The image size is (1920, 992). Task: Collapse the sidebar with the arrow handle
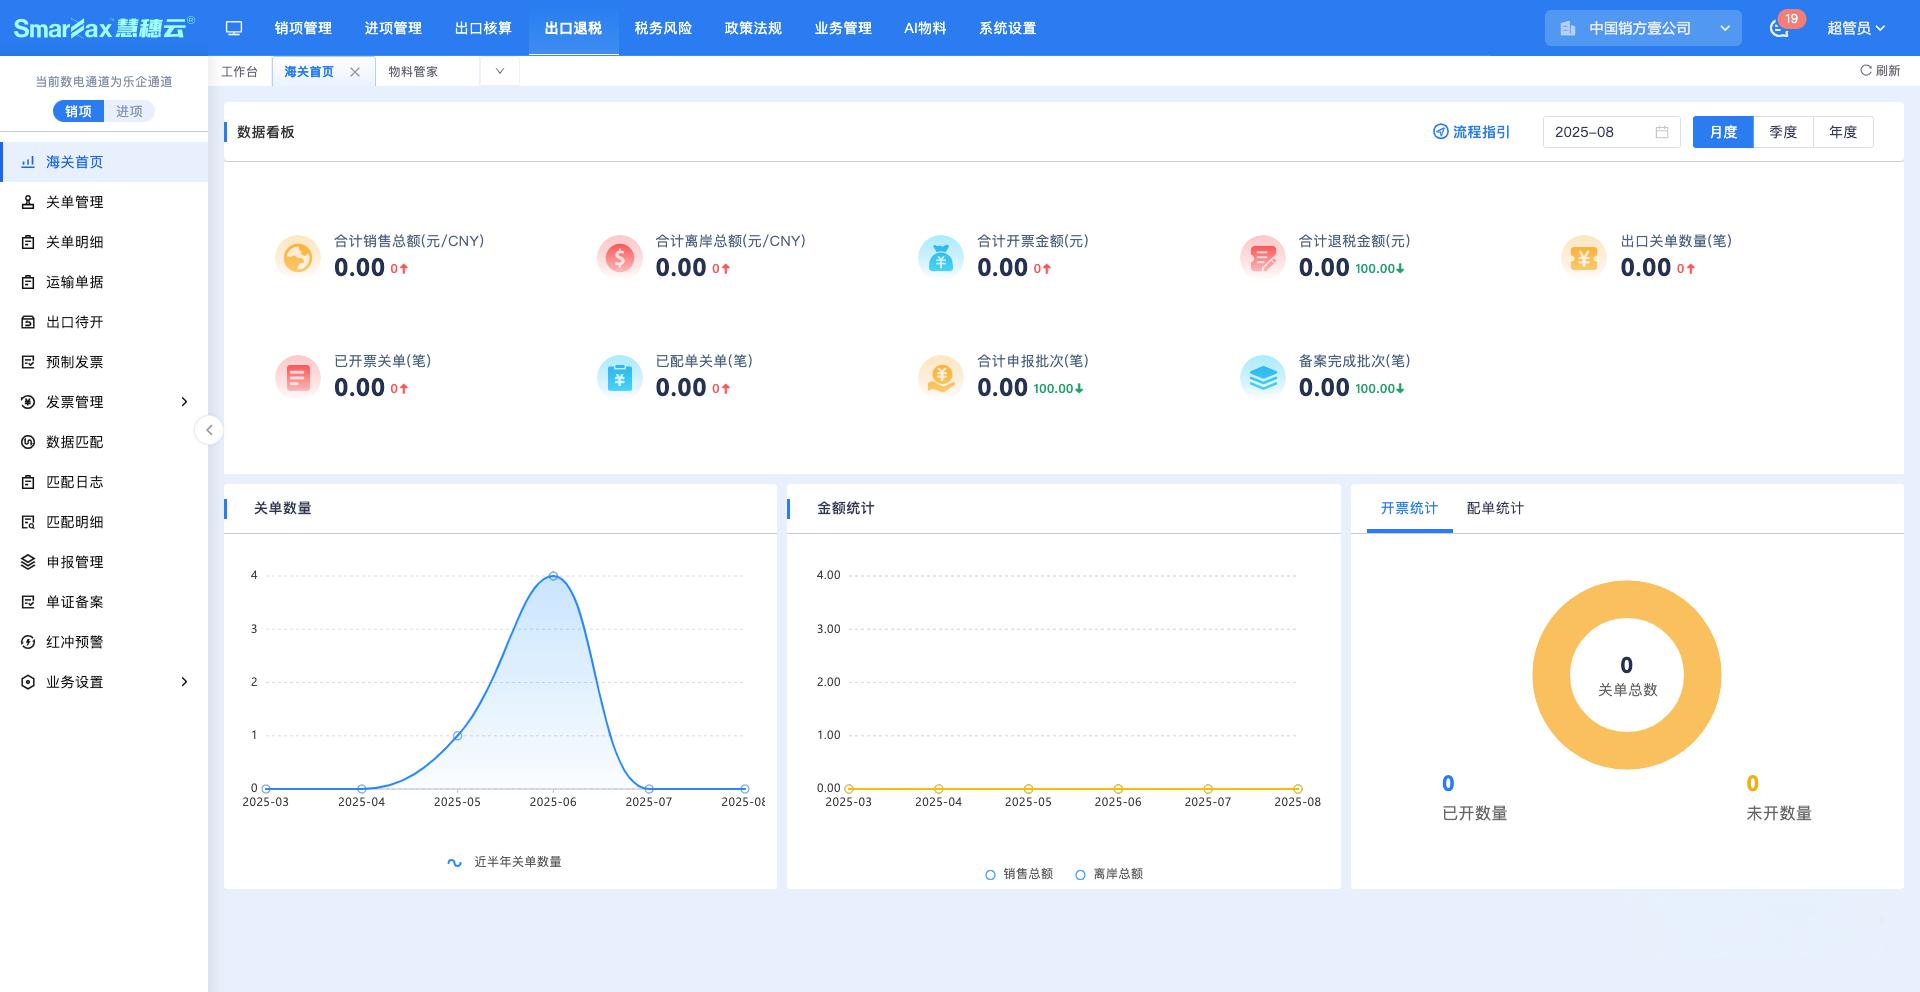pyautogui.click(x=209, y=430)
